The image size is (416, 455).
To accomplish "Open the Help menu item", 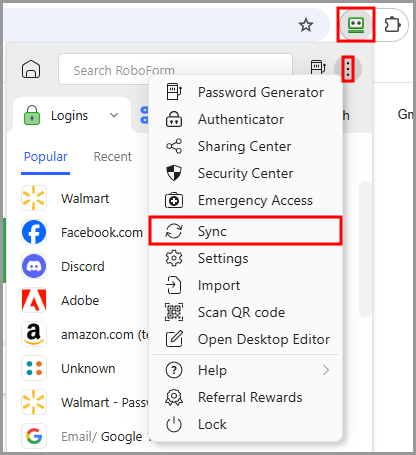I will click(245, 370).
